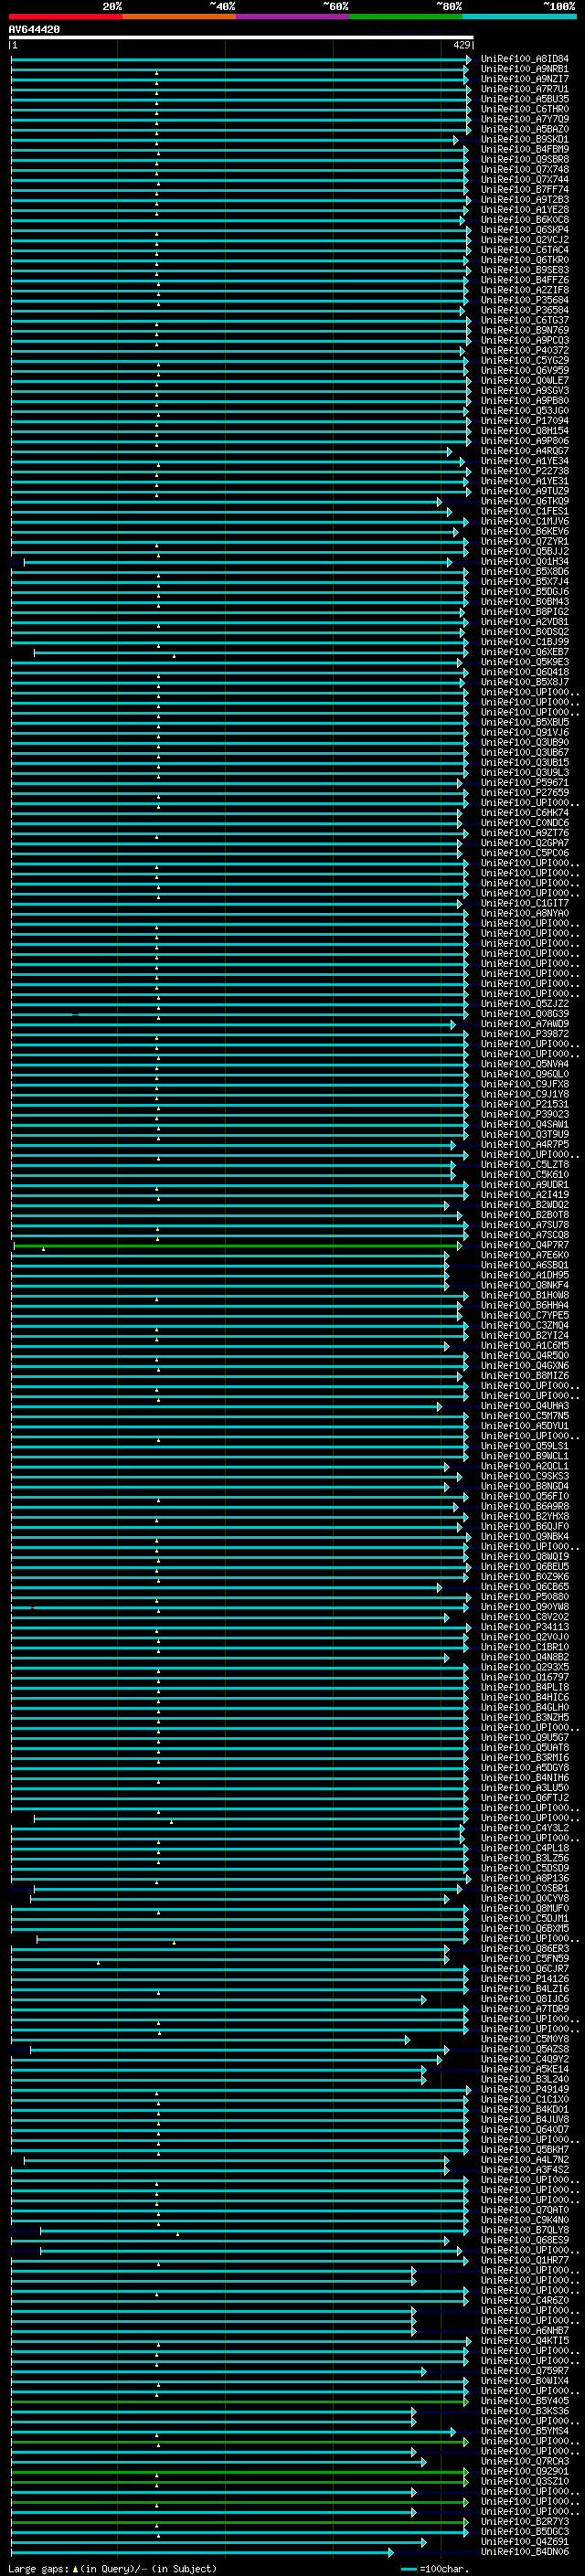Open hit UniRef100_C1FES1

(x=525, y=511)
